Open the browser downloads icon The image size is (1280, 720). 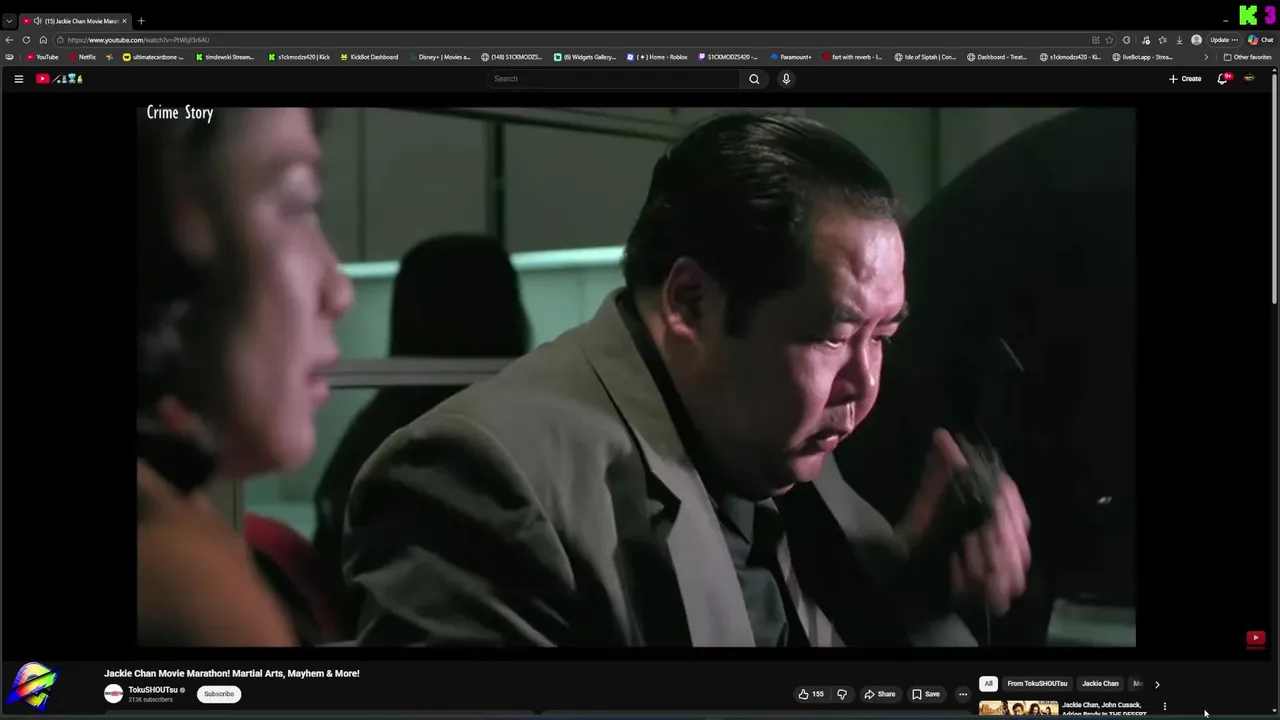point(1179,40)
